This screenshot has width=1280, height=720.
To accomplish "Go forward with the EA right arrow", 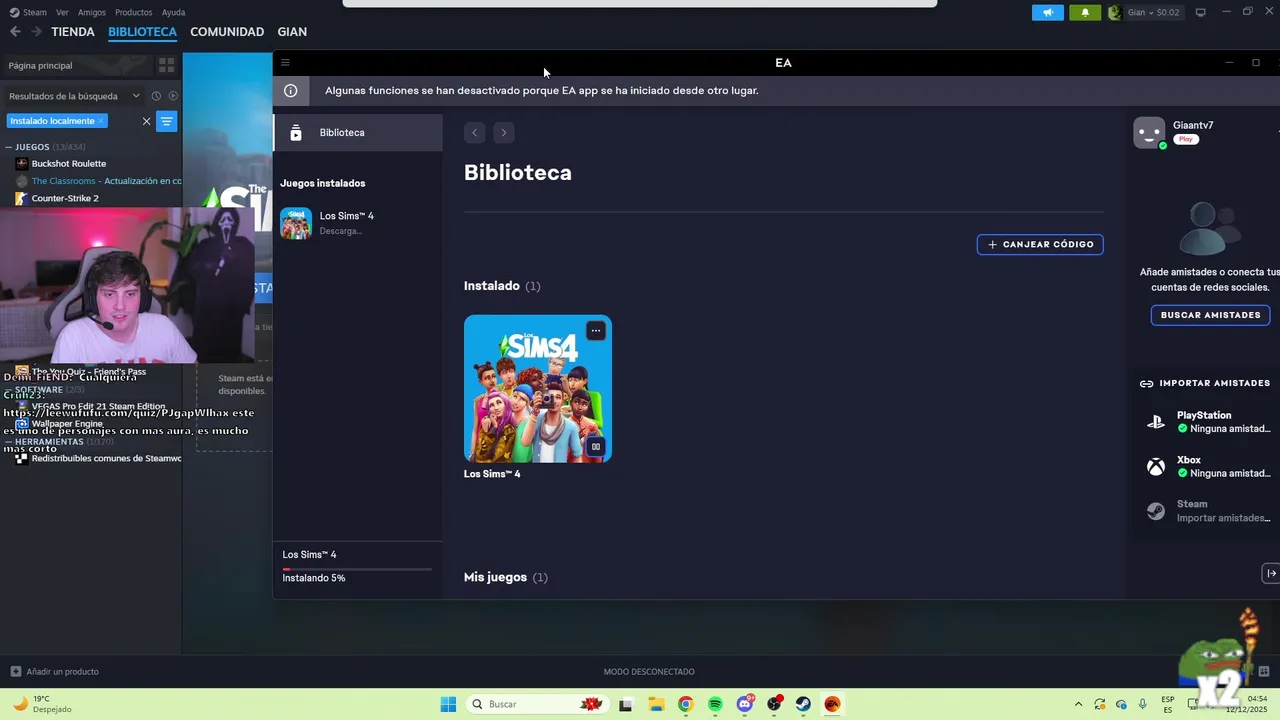I will pos(504,132).
